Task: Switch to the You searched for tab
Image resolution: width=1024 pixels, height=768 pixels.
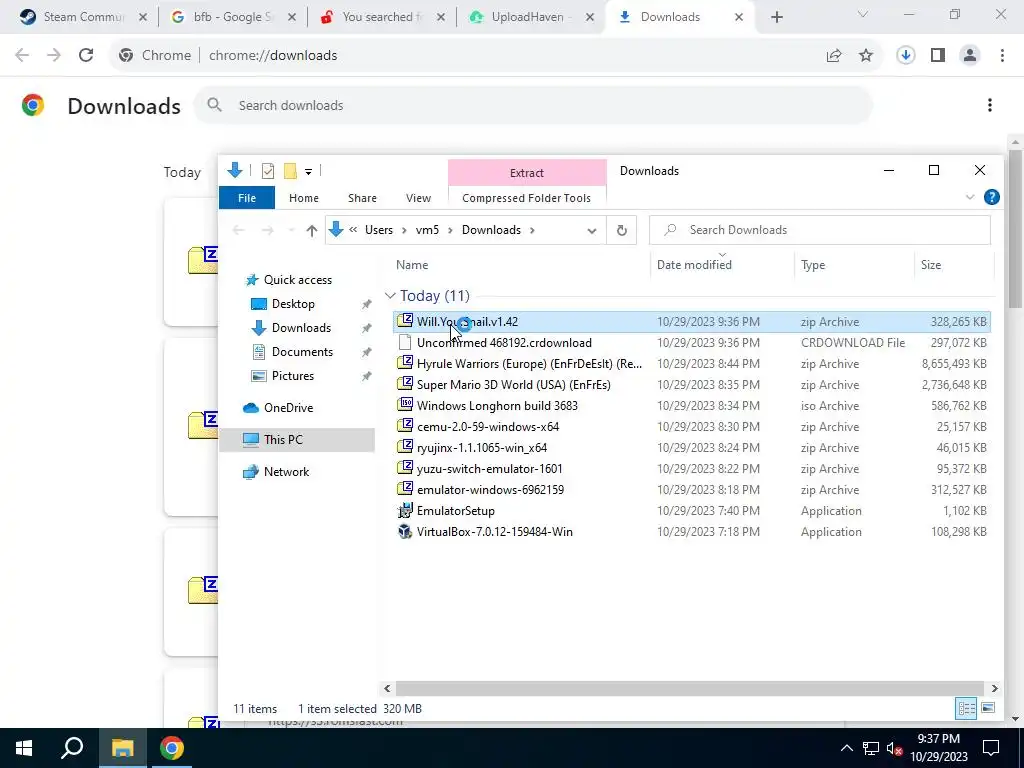Action: pyautogui.click(x=383, y=17)
